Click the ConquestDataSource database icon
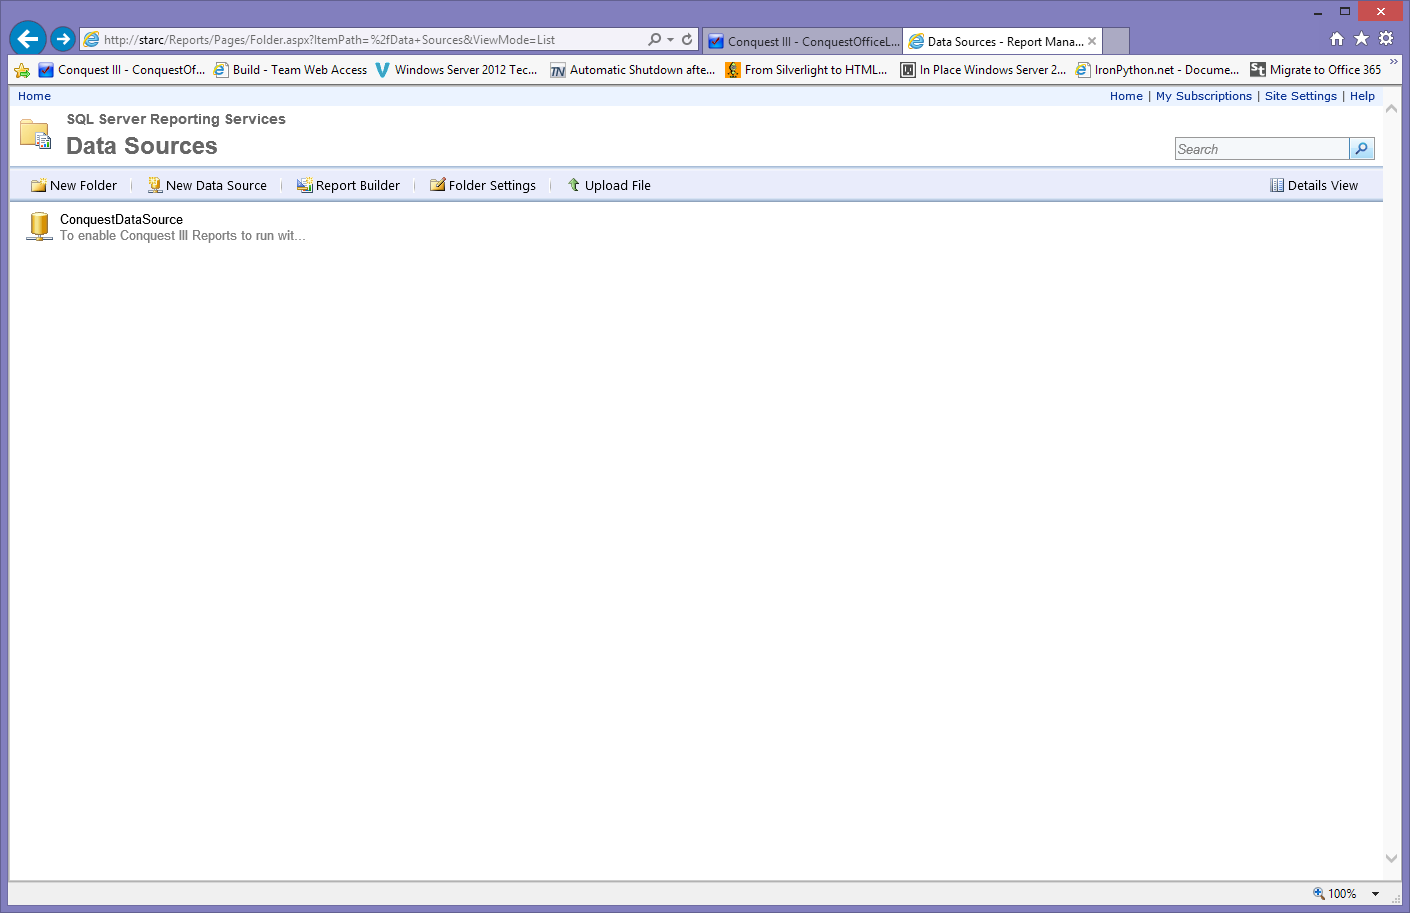1410x913 pixels. tap(39, 226)
